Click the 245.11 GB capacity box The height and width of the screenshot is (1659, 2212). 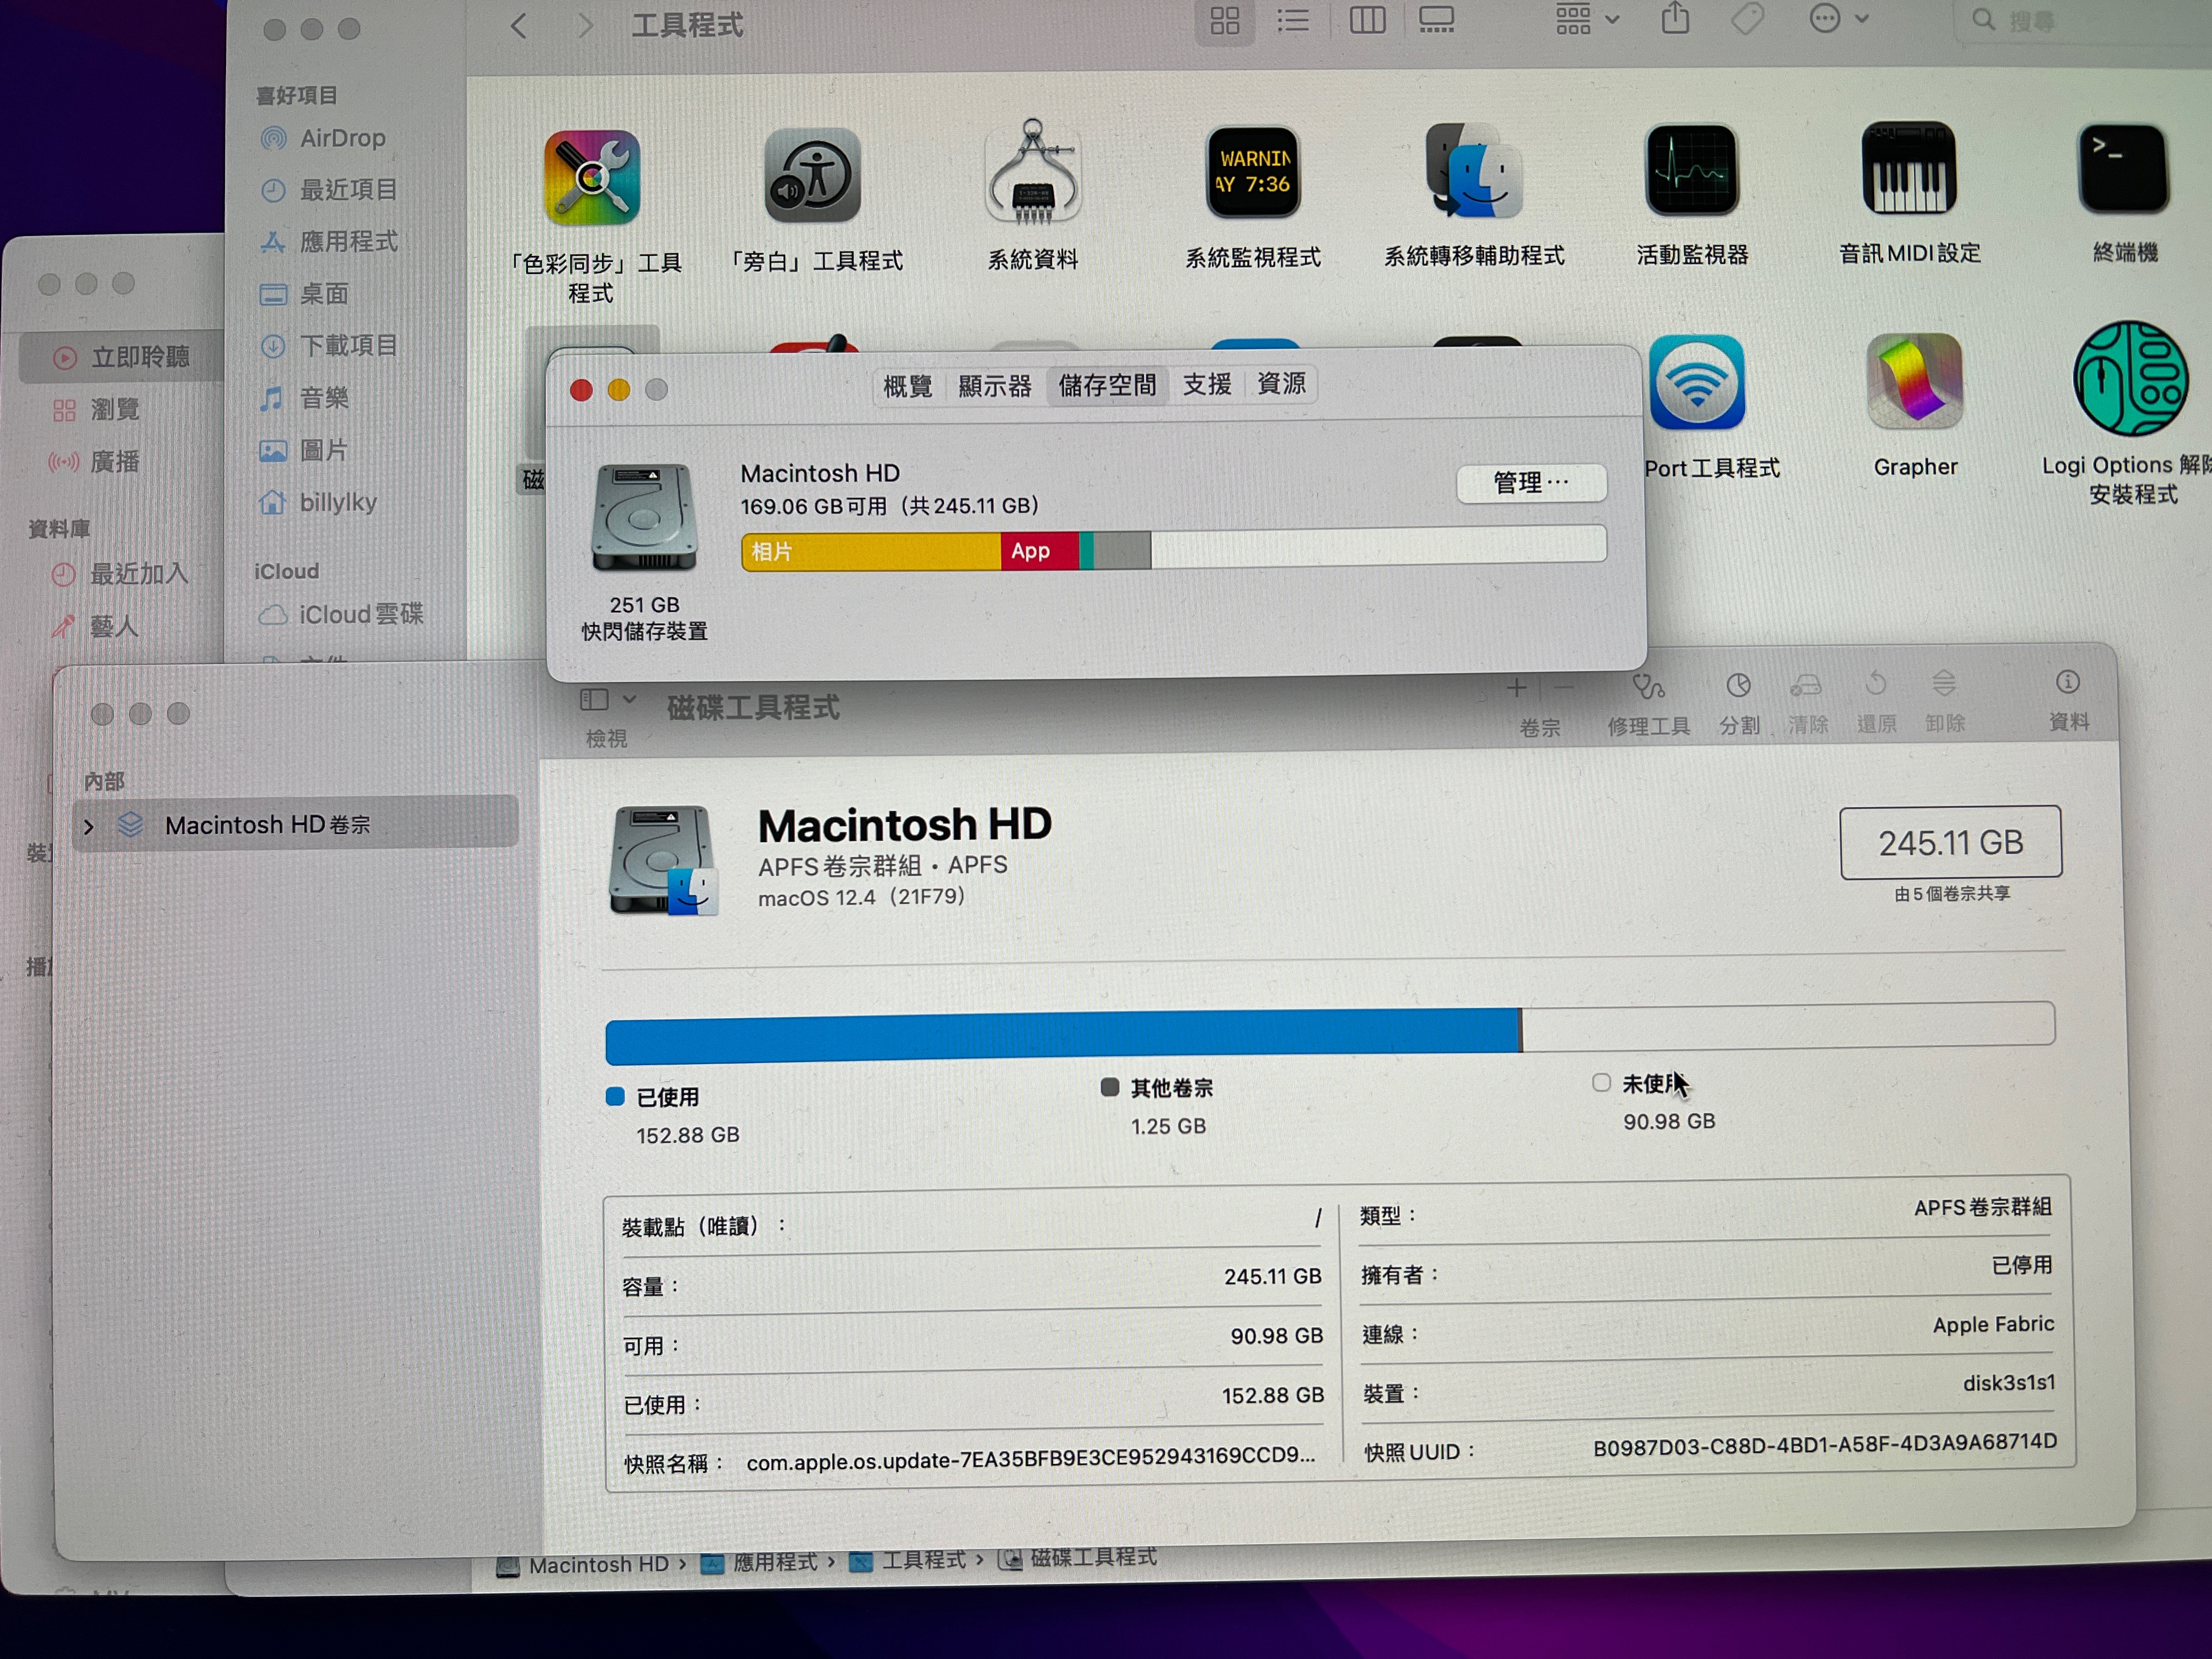(1950, 842)
